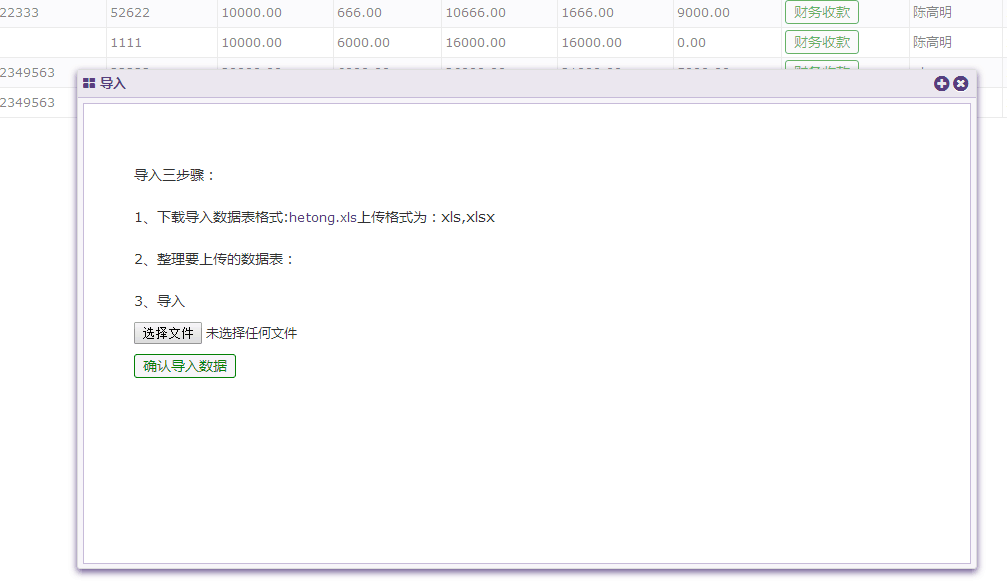Image resolution: width=1007 pixels, height=585 pixels.
Task: Click 财务收款 button in the 52622 row
Action: pyautogui.click(x=821, y=13)
